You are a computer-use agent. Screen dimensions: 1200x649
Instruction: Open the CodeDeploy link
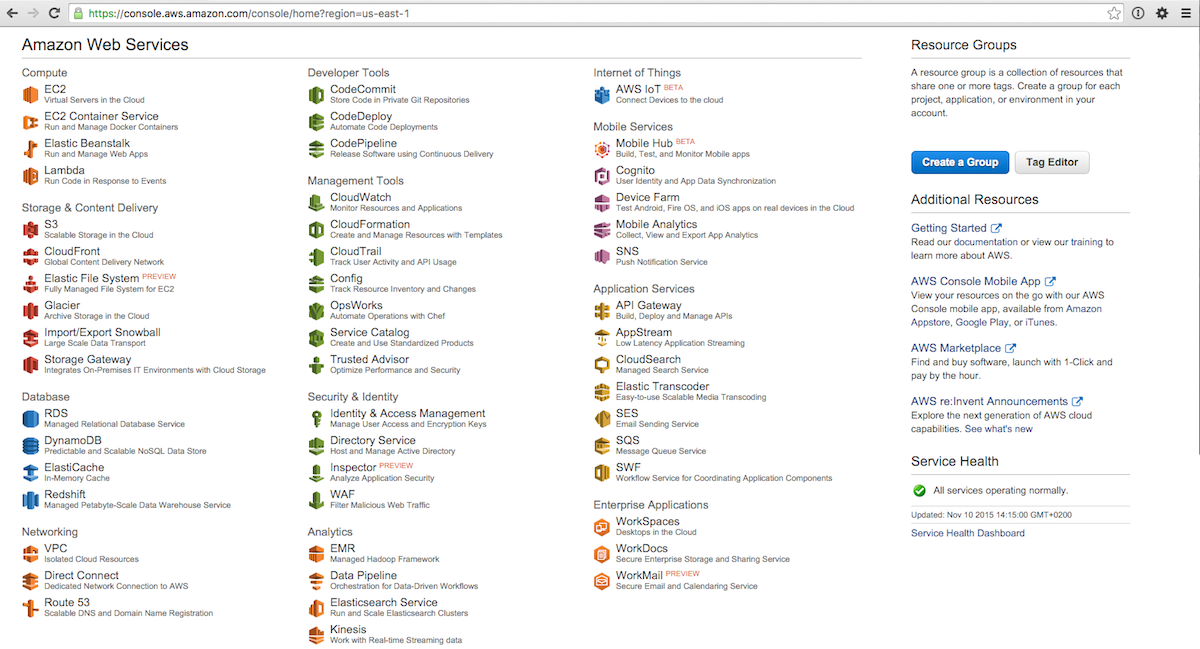(361, 116)
